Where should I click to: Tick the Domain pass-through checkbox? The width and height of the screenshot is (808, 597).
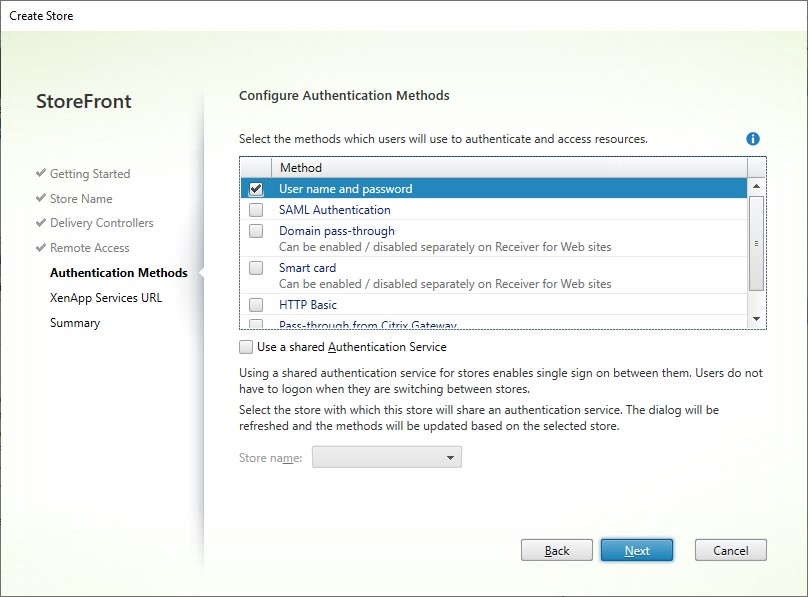click(x=256, y=231)
